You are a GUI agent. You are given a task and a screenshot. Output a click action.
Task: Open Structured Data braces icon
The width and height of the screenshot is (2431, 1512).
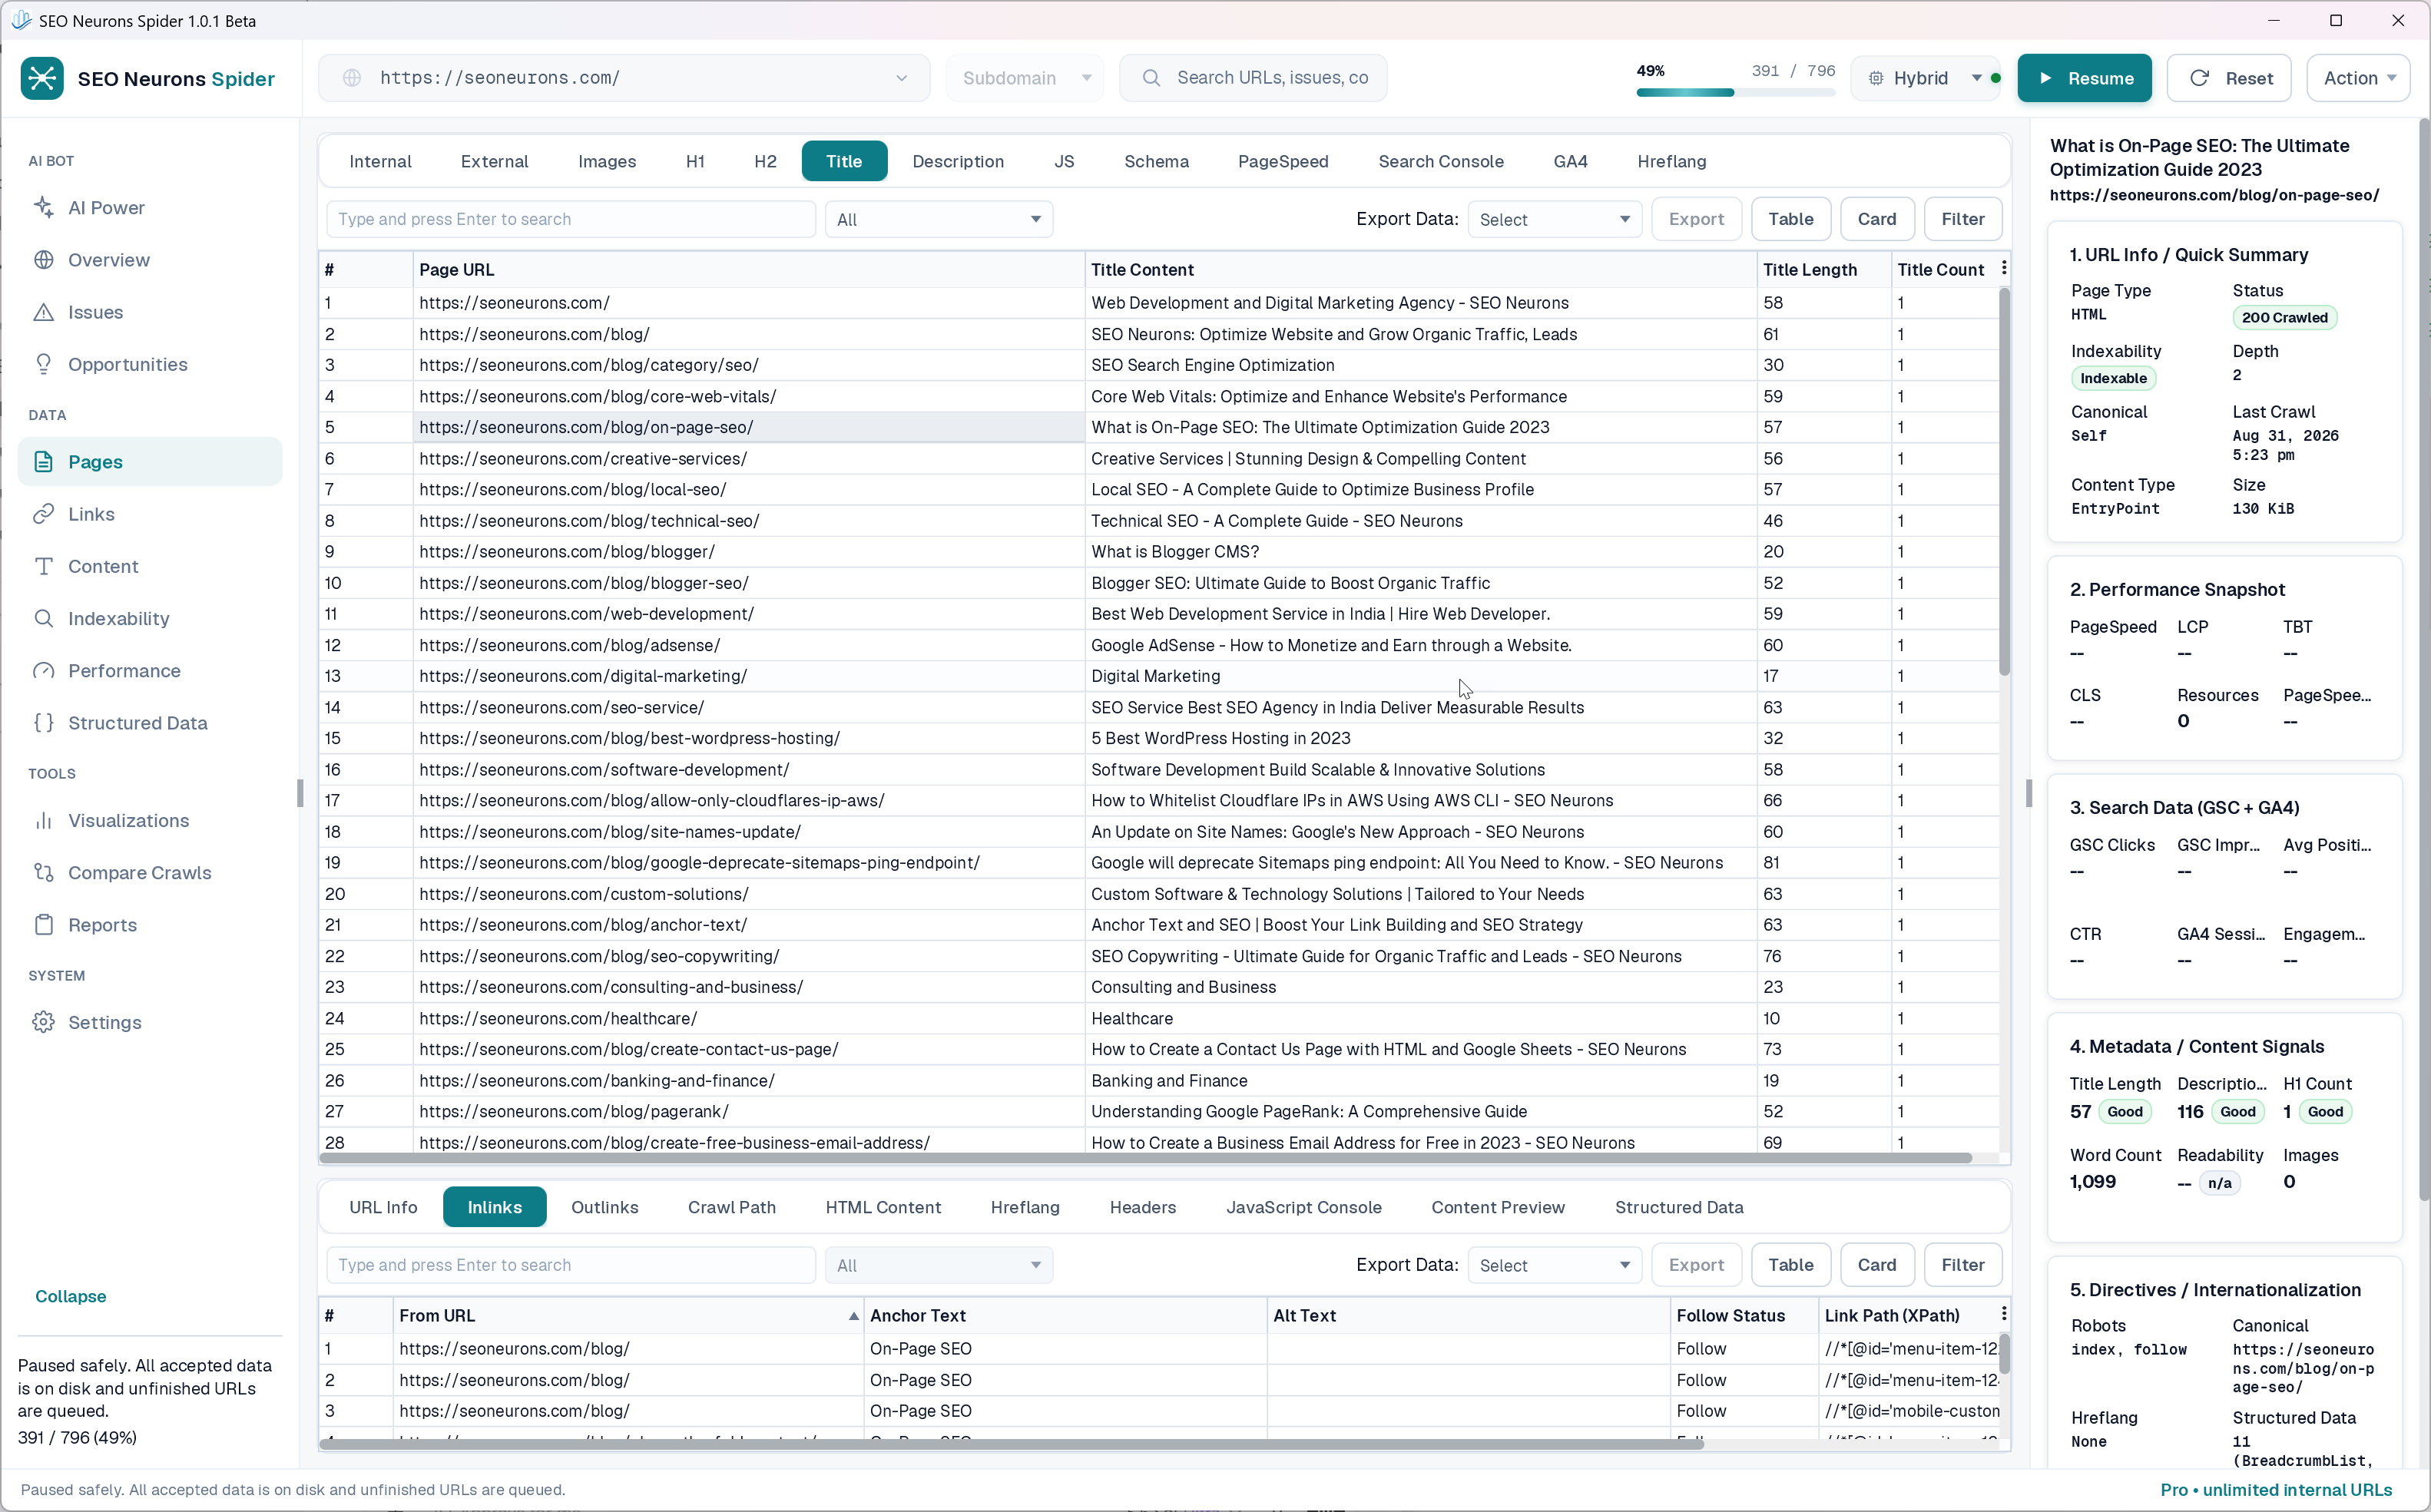43,723
